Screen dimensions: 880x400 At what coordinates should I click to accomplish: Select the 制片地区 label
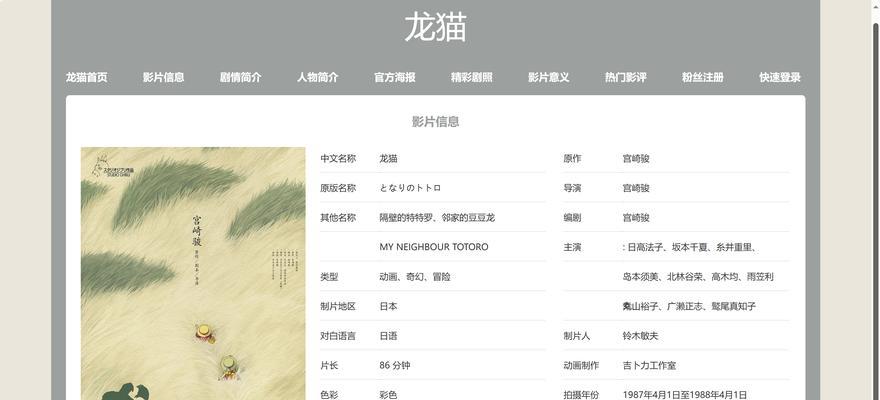[x=338, y=306]
